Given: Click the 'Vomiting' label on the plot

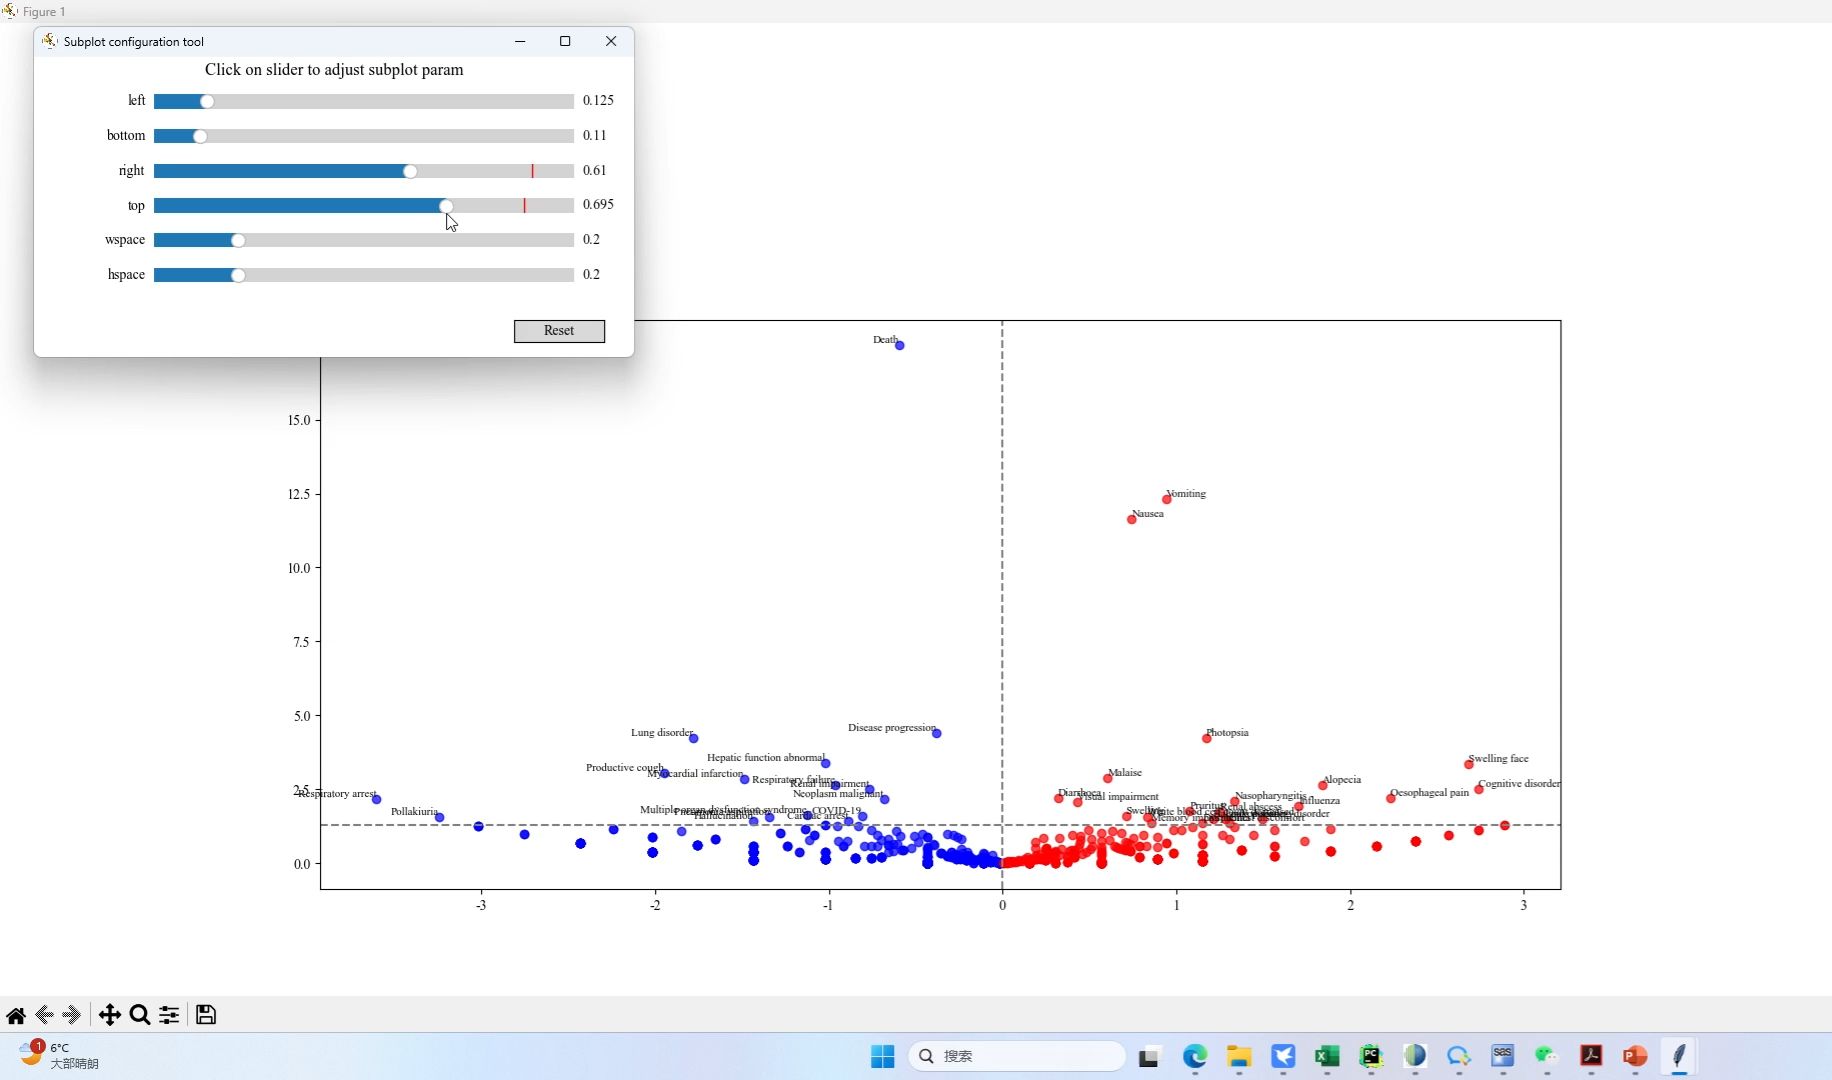Looking at the screenshot, I should [1187, 493].
